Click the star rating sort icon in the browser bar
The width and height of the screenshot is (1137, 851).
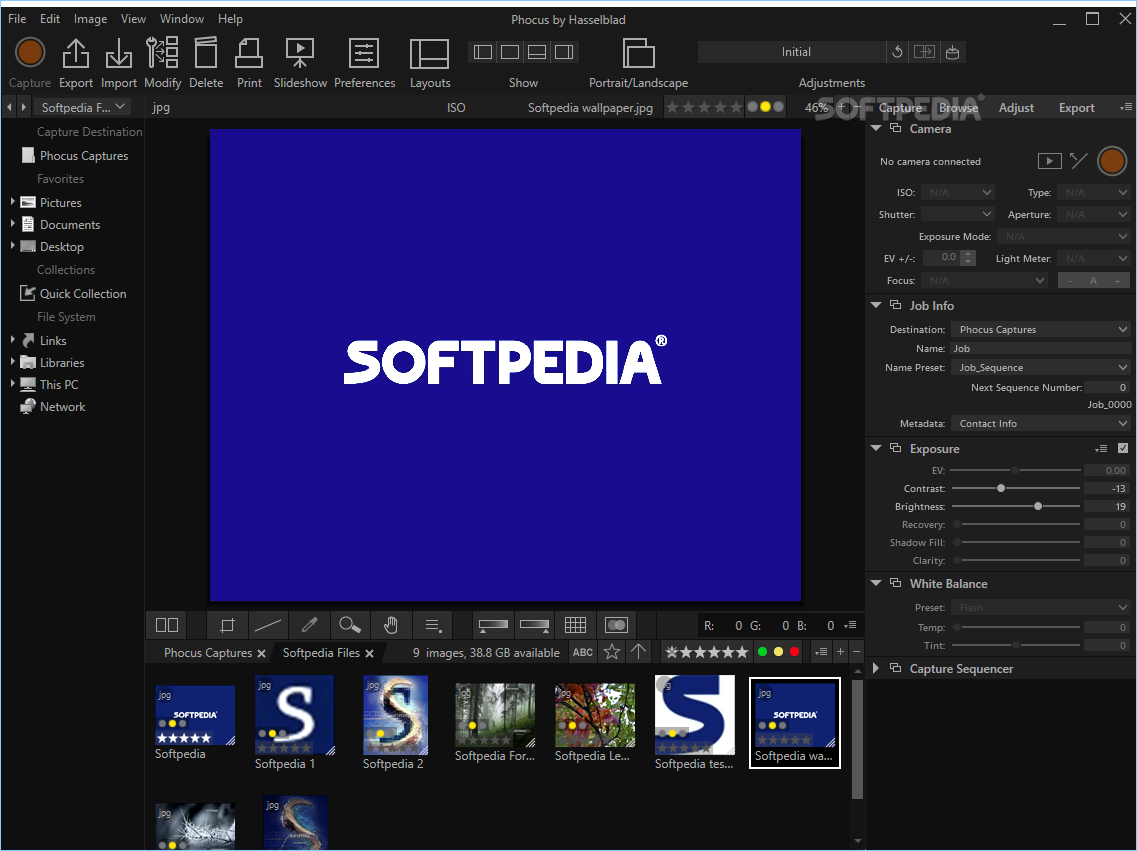pyautogui.click(x=612, y=652)
